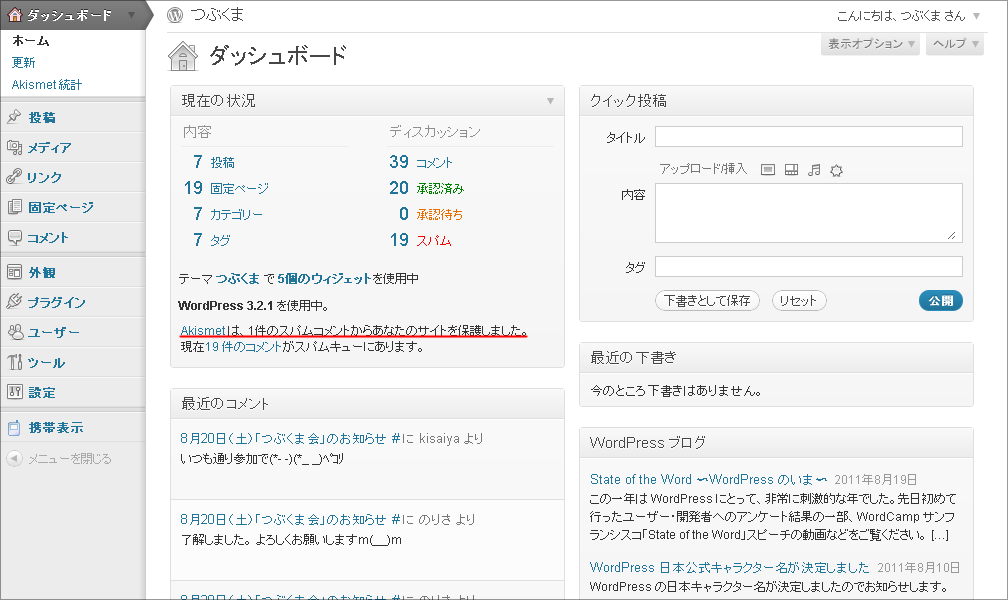Click the Comments (コメント) bubble icon
The image size is (1008, 600).
[14, 237]
